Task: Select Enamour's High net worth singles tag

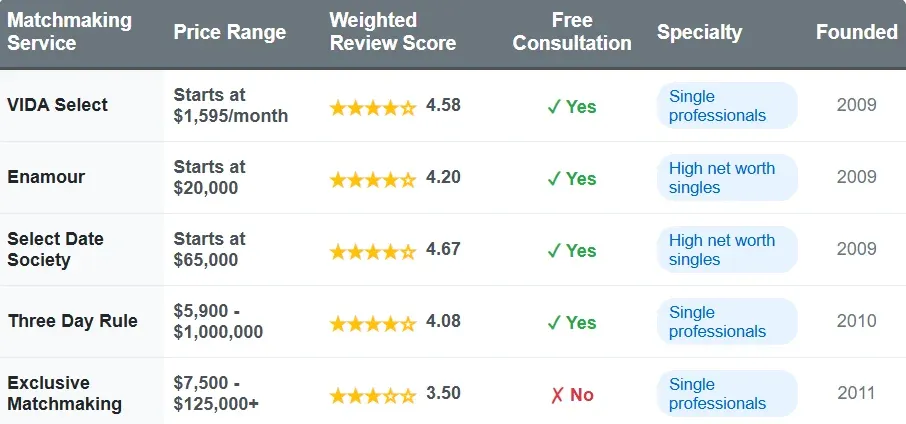Action: [727, 178]
